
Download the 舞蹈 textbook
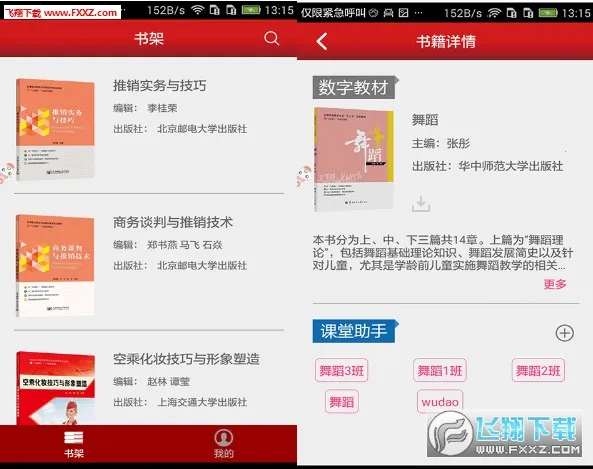[x=421, y=203]
